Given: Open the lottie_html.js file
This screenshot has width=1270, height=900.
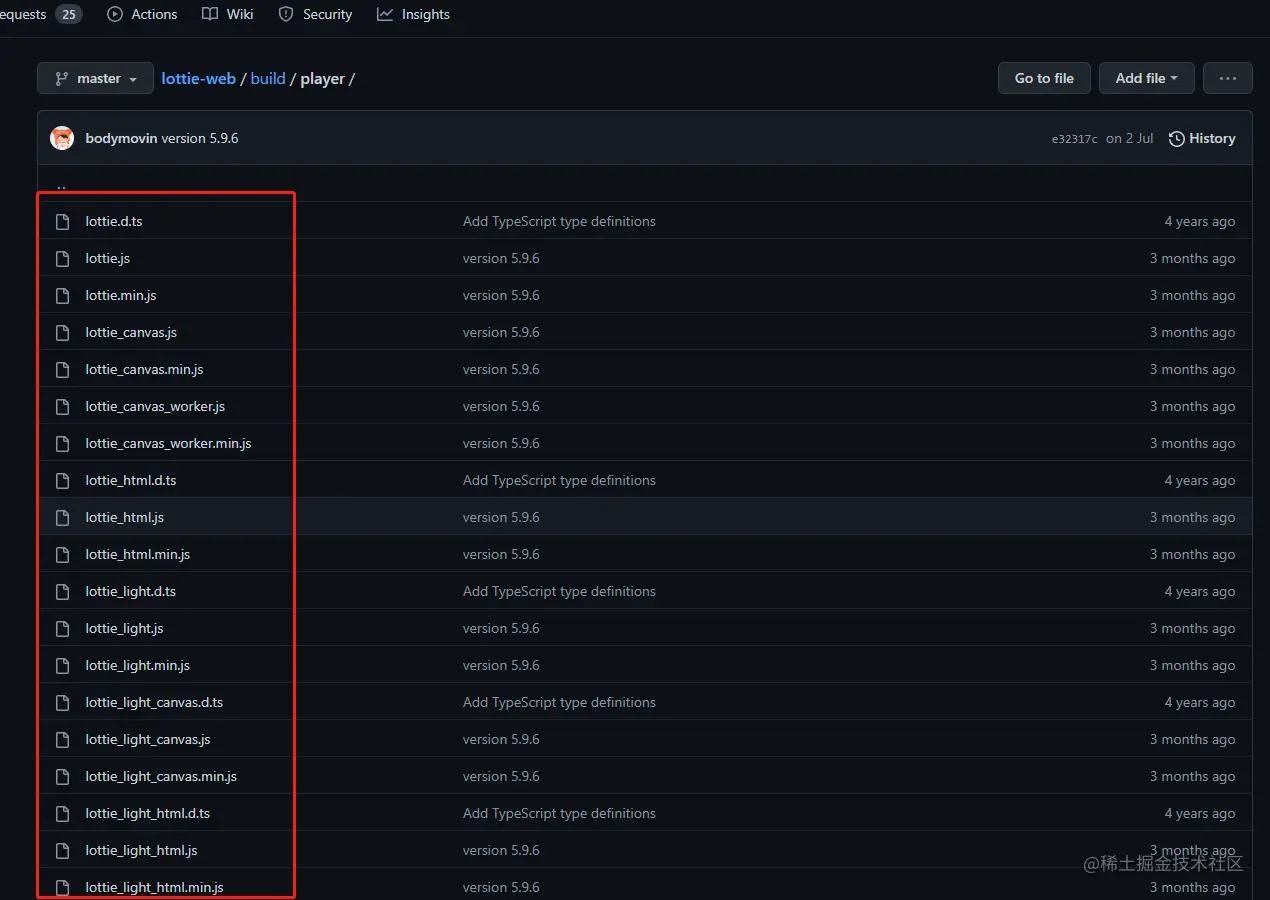Looking at the screenshot, I should (125, 517).
